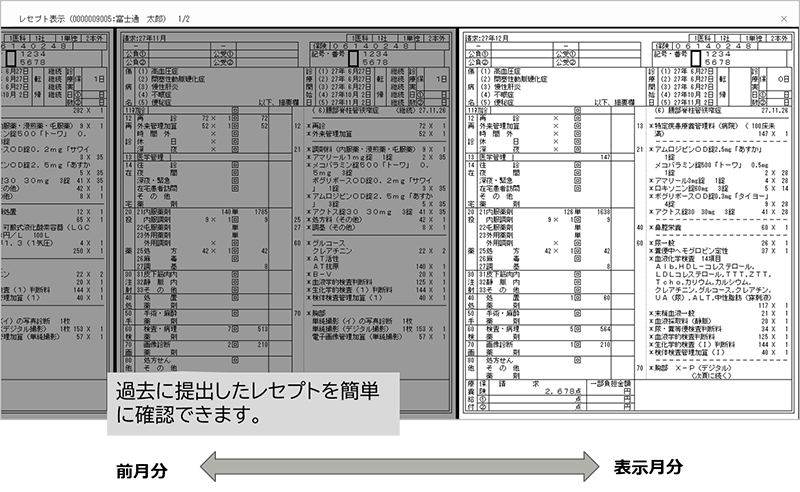Click 医学管理 row on December receipt

(x=492, y=157)
